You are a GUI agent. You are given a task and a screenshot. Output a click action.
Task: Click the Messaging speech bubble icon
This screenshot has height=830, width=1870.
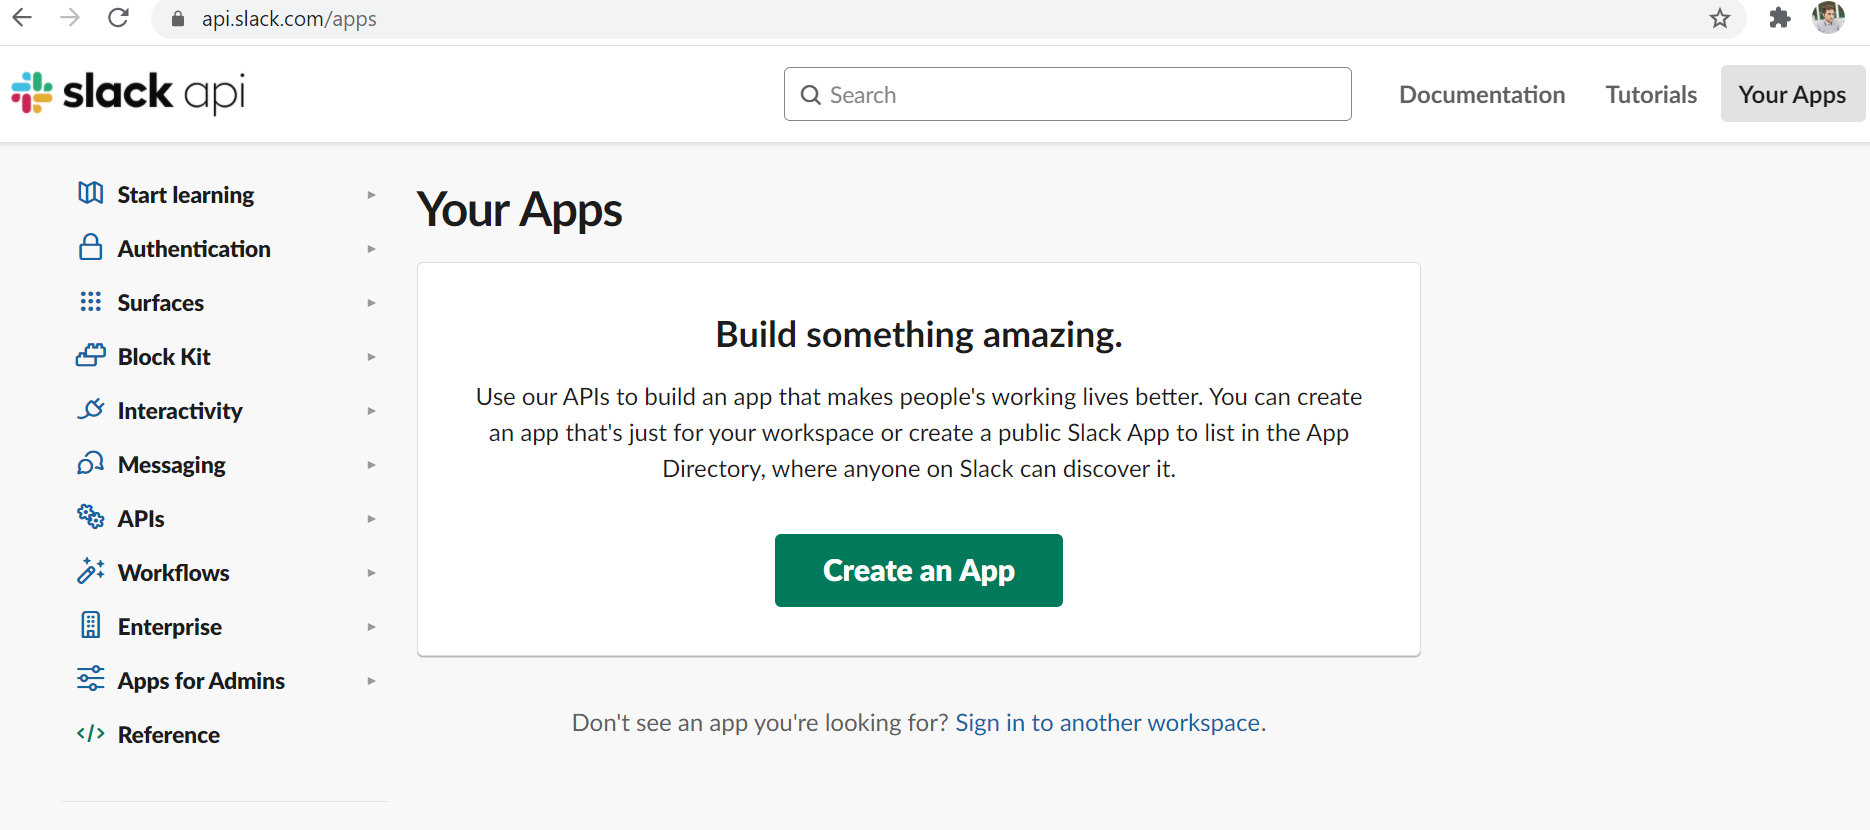click(x=91, y=463)
